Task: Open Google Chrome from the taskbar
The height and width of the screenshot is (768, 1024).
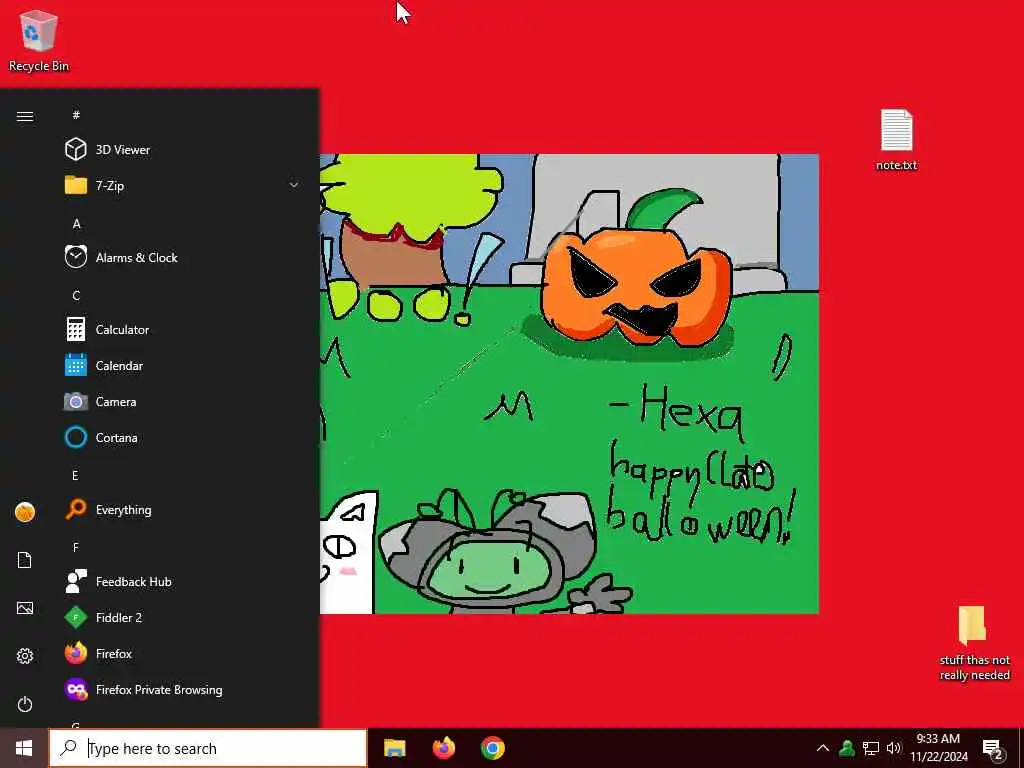Action: (x=493, y=748)
